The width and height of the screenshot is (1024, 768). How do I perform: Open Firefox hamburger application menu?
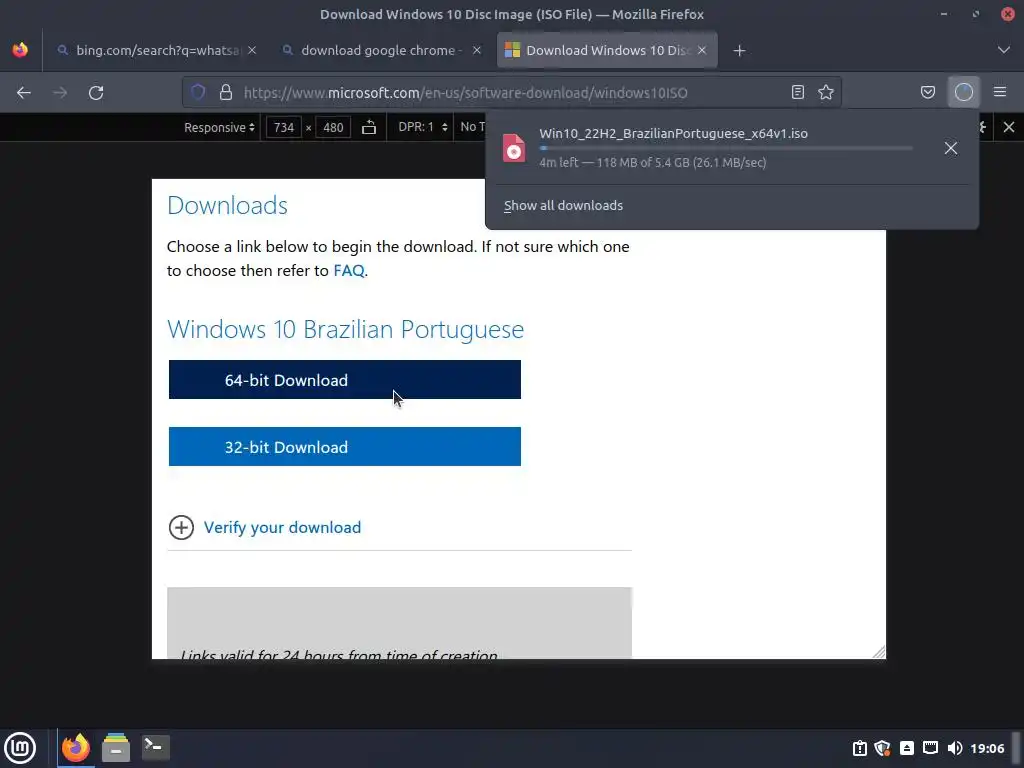point(1000,92)
